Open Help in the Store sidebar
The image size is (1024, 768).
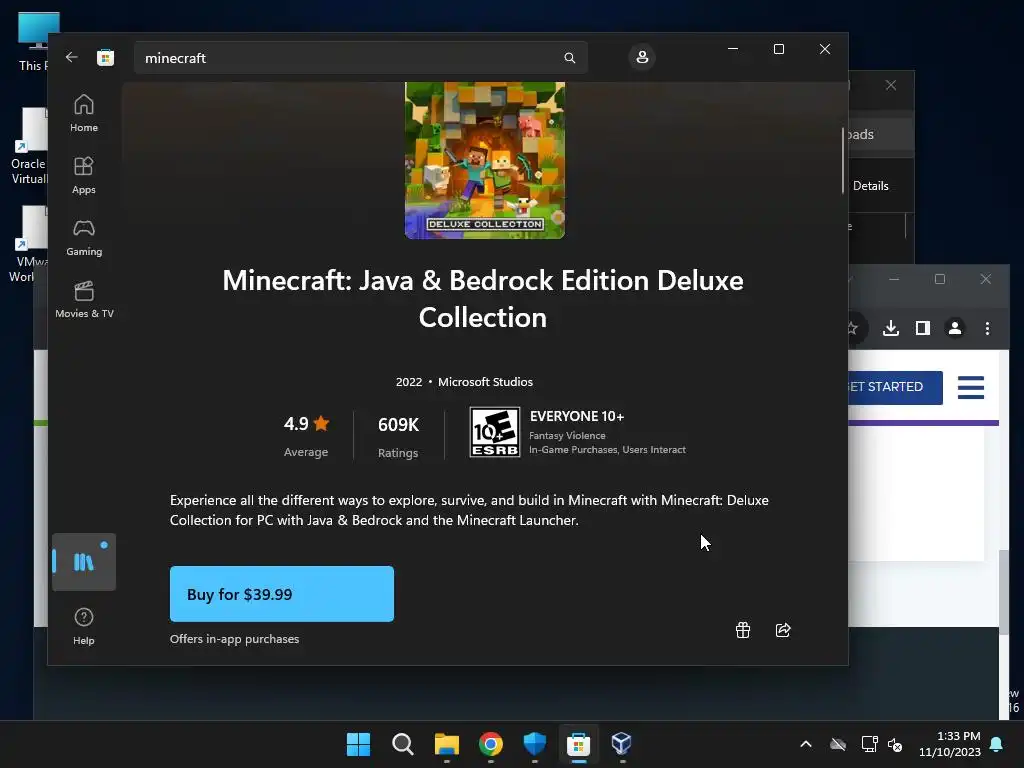tap(84, 626)
